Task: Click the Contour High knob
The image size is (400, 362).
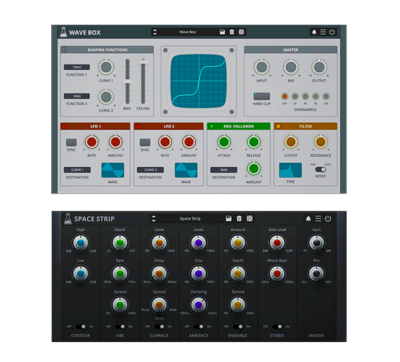Action: [x=80, y=243]
